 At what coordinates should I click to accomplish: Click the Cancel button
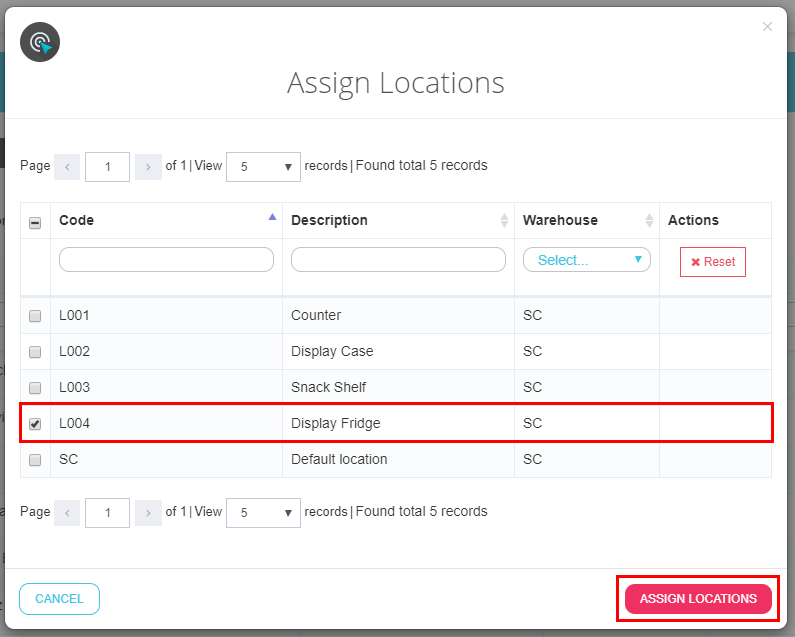pyautogui.click(x=59, y=598)
